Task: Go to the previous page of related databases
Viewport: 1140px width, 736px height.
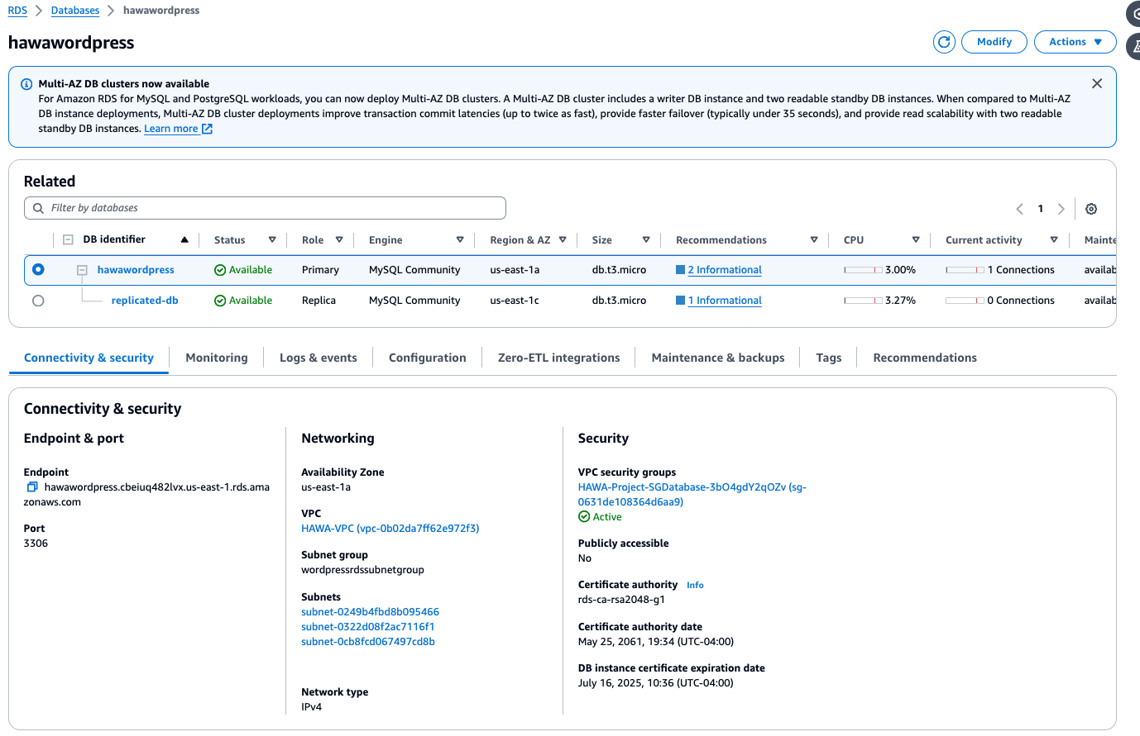Action: pos(1019,209)
